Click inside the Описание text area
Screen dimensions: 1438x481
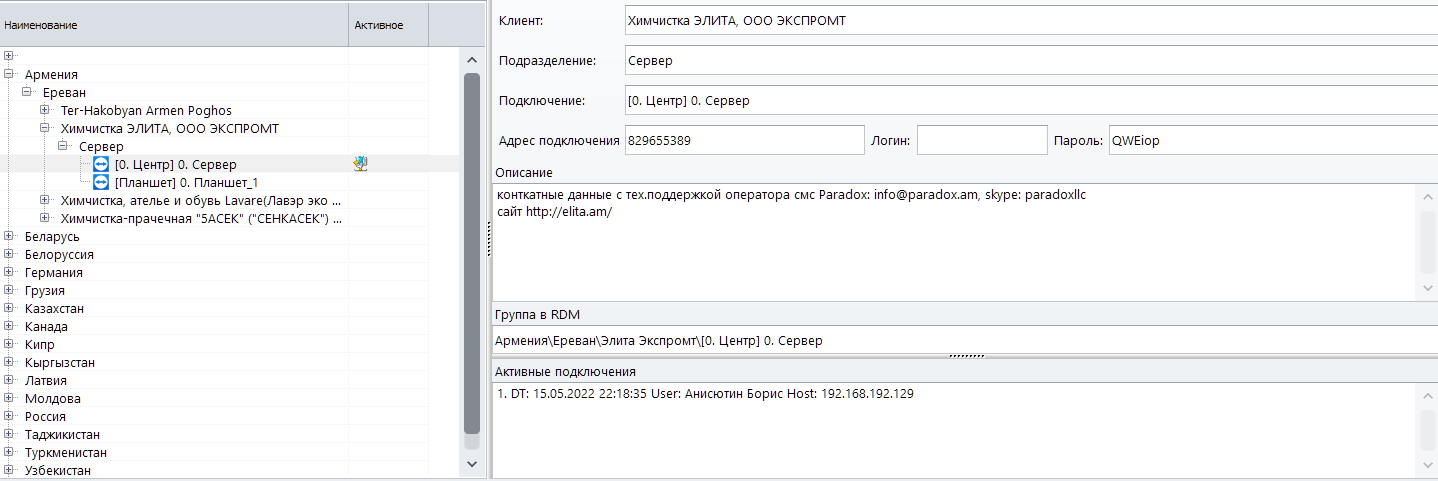(956, 241)
